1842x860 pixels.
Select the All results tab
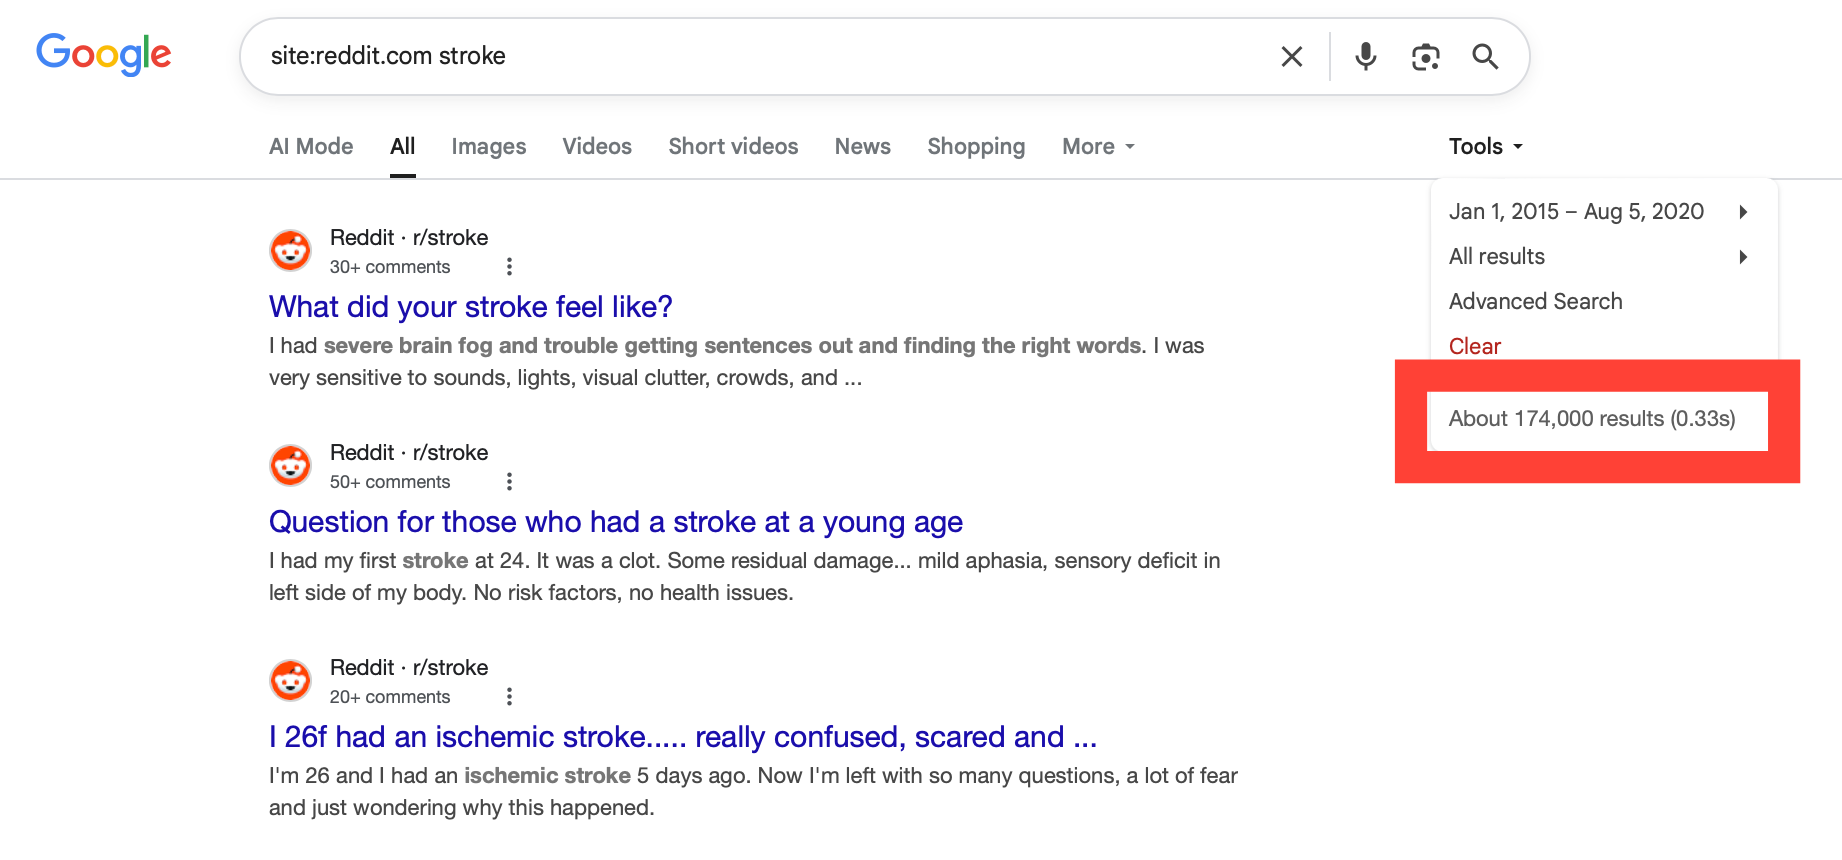point(403,146)
